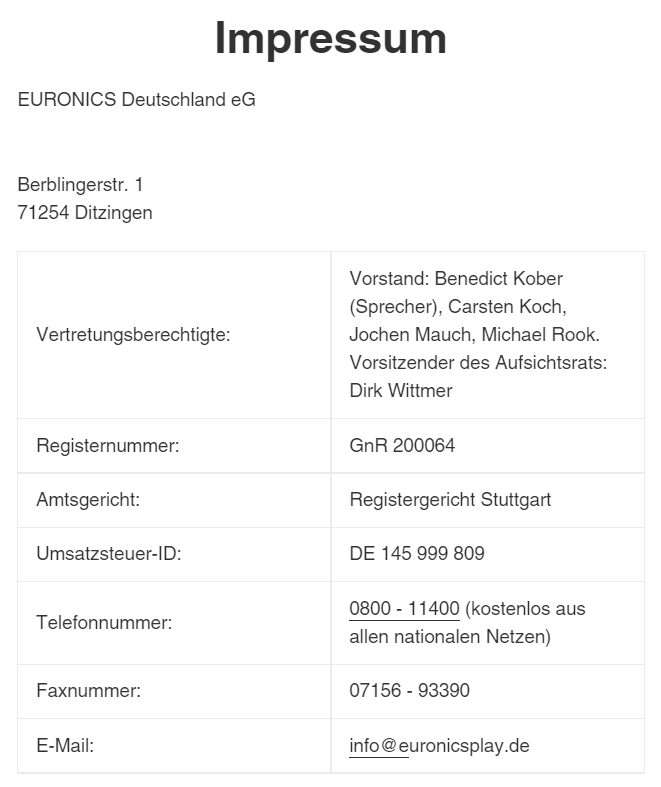Click the Registernummer label
The height and width of the screenshot is (787, 661).
108,446
